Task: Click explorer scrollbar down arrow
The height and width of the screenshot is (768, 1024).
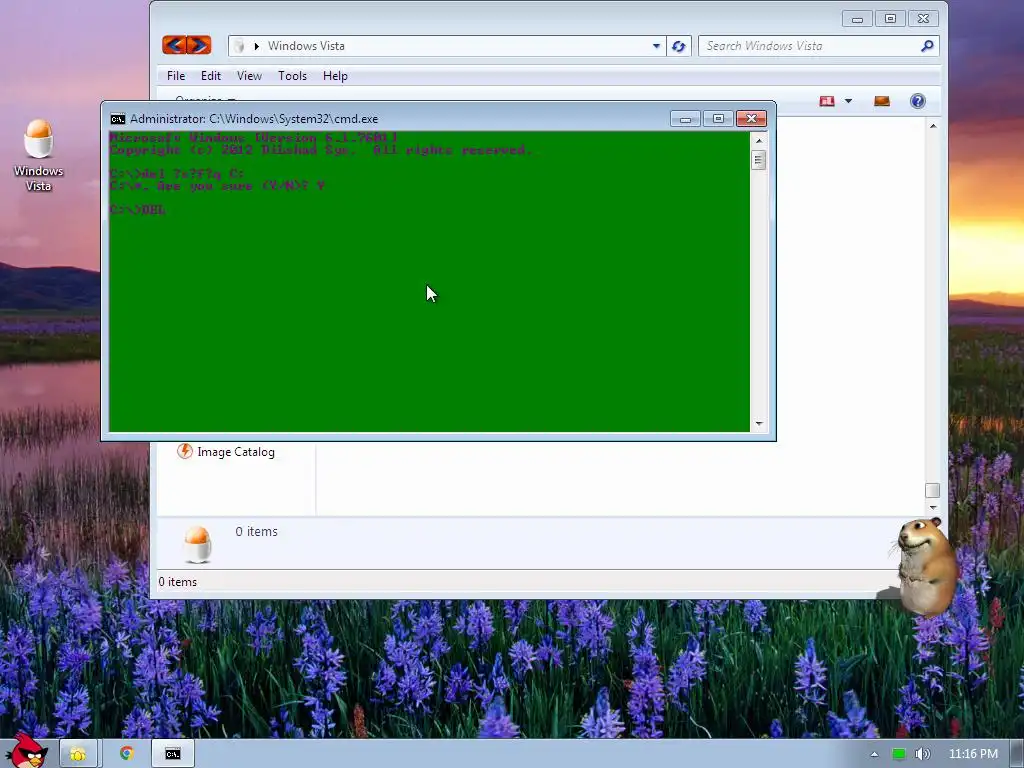Action: (x=933, y=507)
